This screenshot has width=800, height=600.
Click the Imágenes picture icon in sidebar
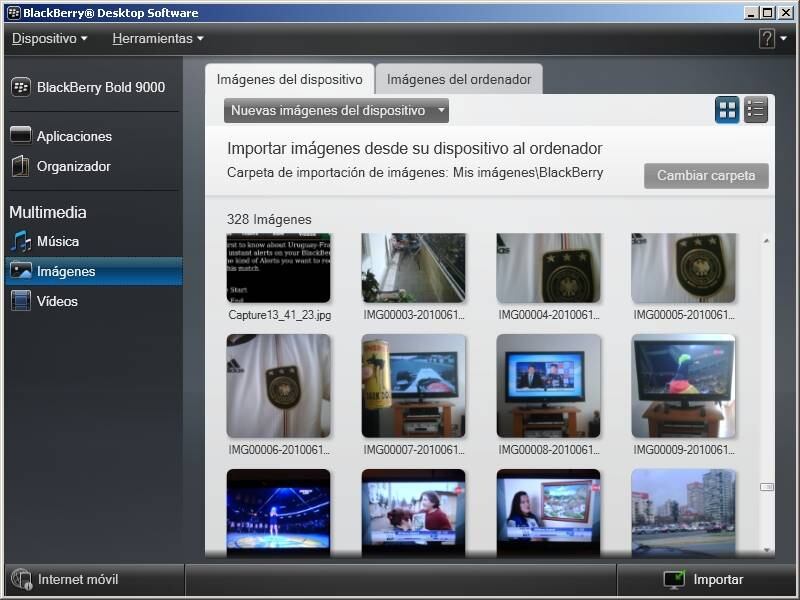point(21,271)
